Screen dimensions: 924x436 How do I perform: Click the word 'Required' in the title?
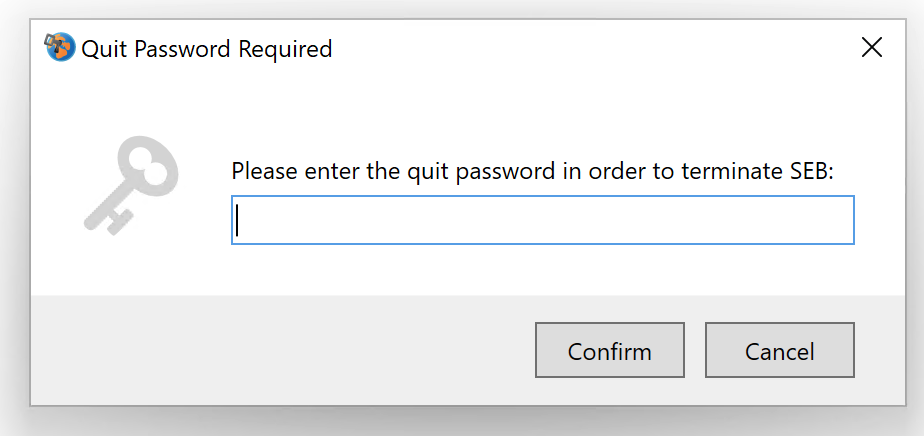click(x=285, y=49)
